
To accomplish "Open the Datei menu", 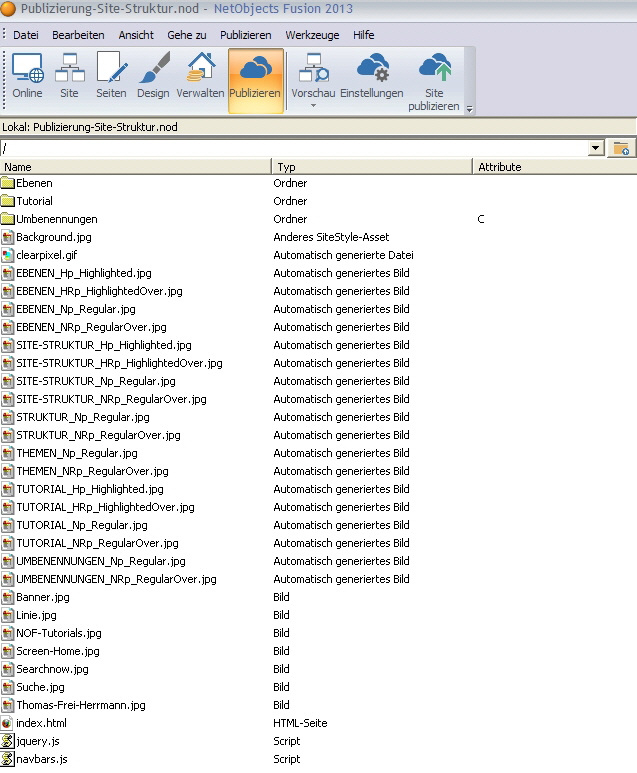I will coord(26,35).
